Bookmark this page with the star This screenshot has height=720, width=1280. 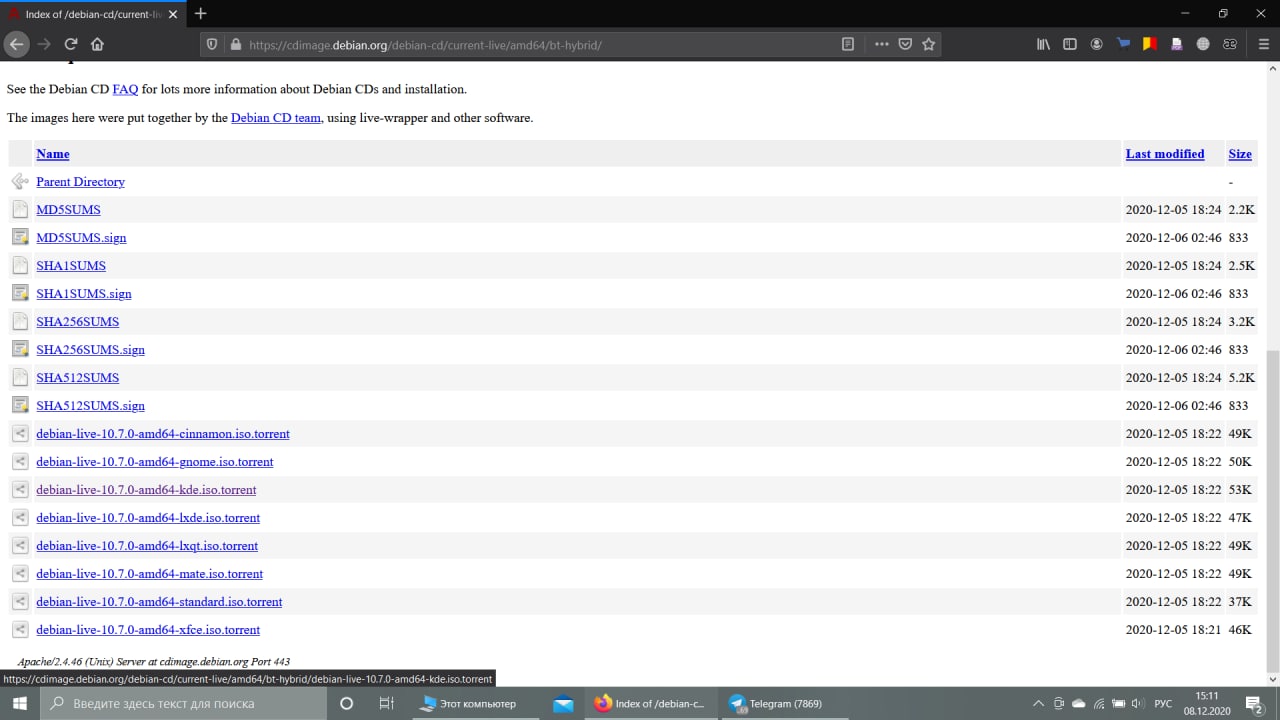coord(929,45)
